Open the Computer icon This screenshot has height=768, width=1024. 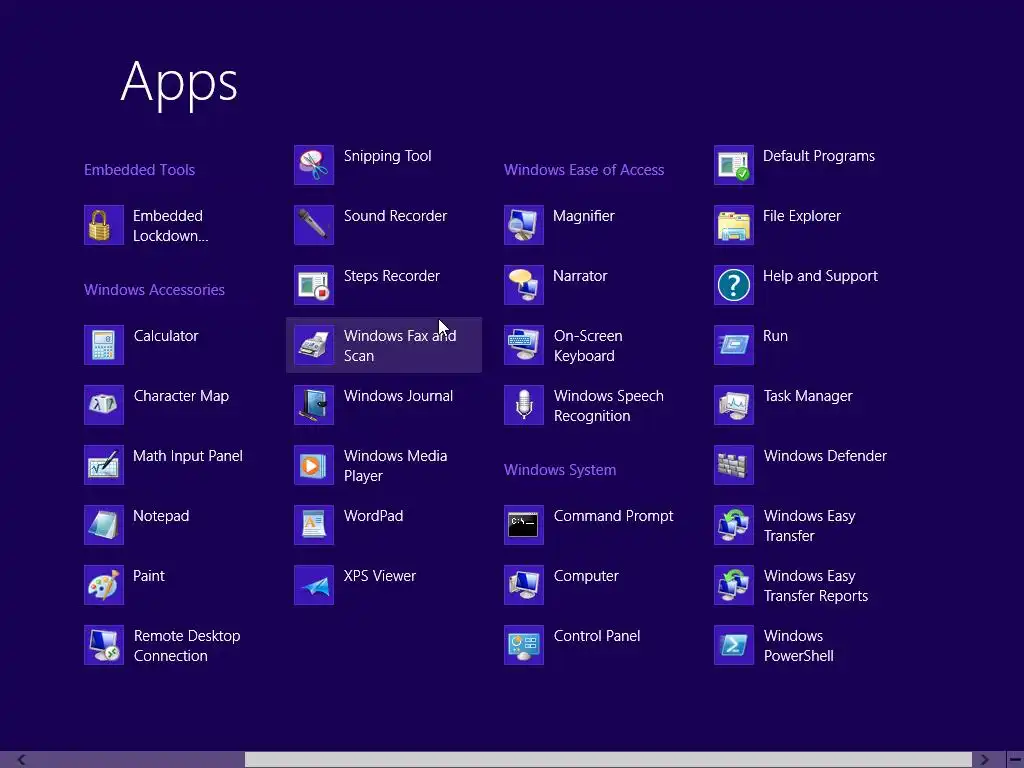(524, 585)
